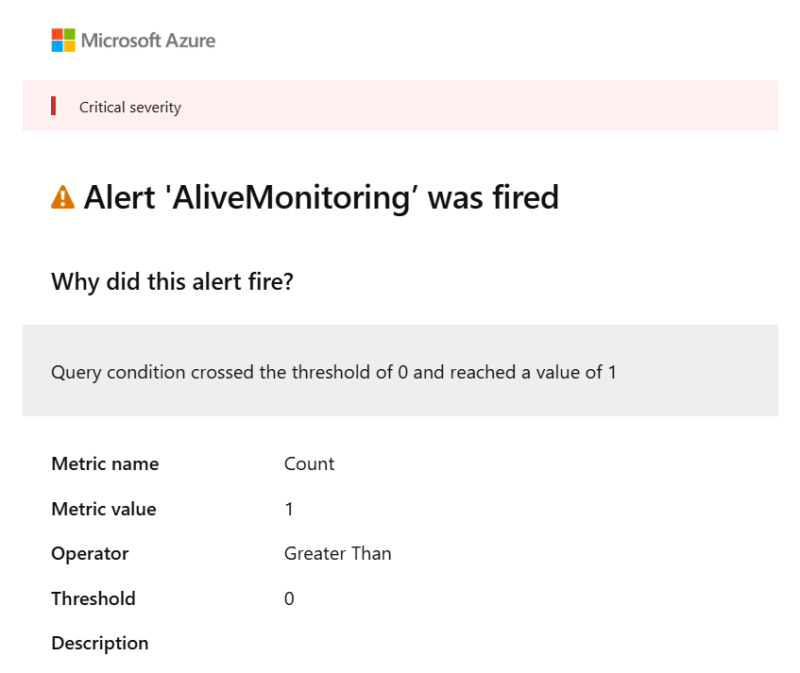Click the Metric value label
This screenshot has width=800, height=673.
tap(104, 509)
